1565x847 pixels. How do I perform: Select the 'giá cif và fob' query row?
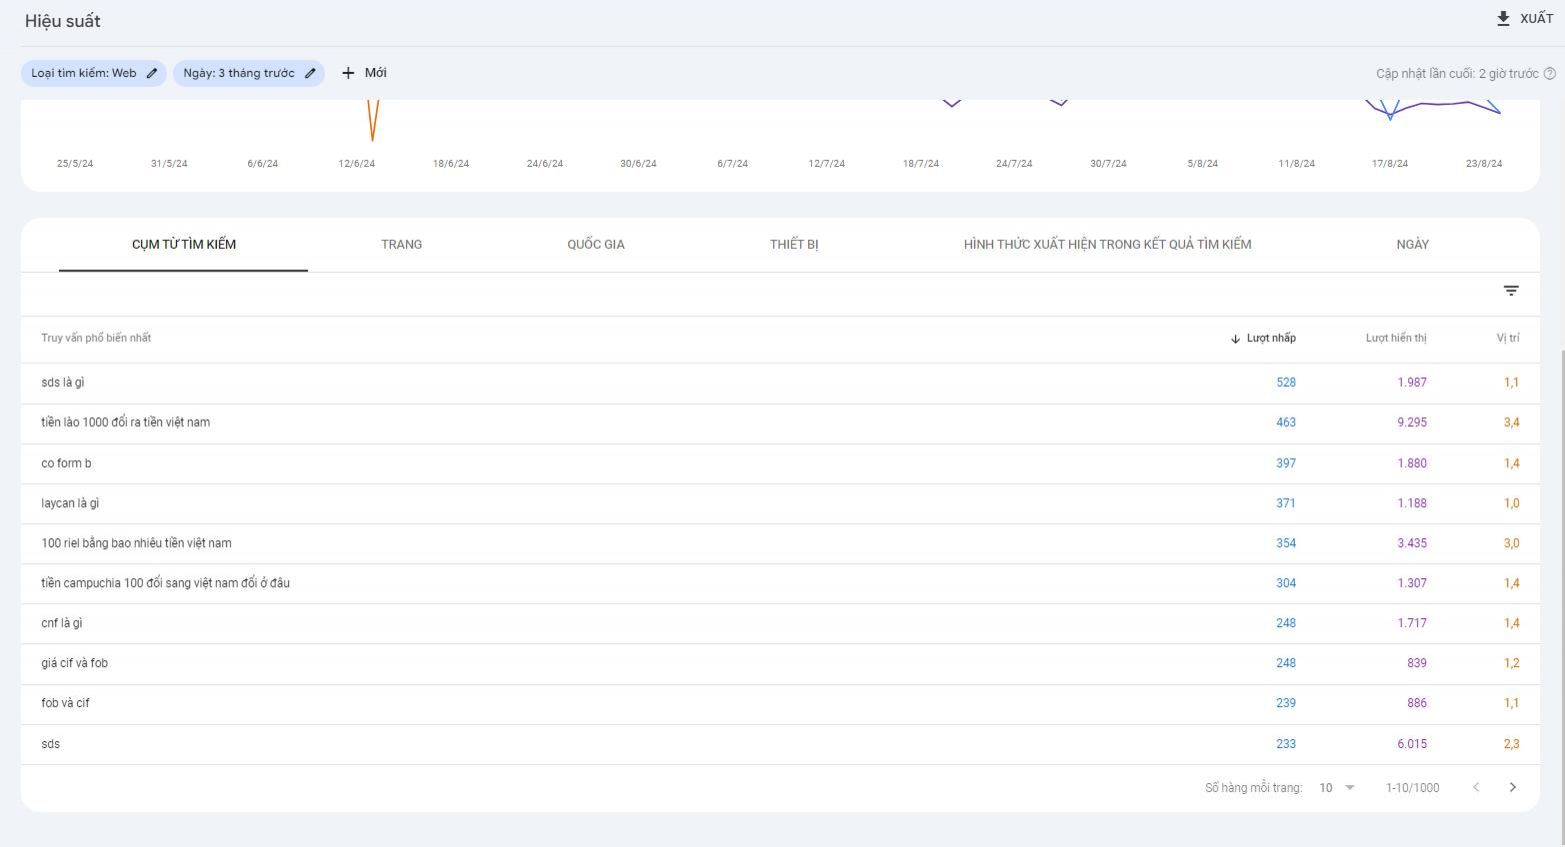780,664
